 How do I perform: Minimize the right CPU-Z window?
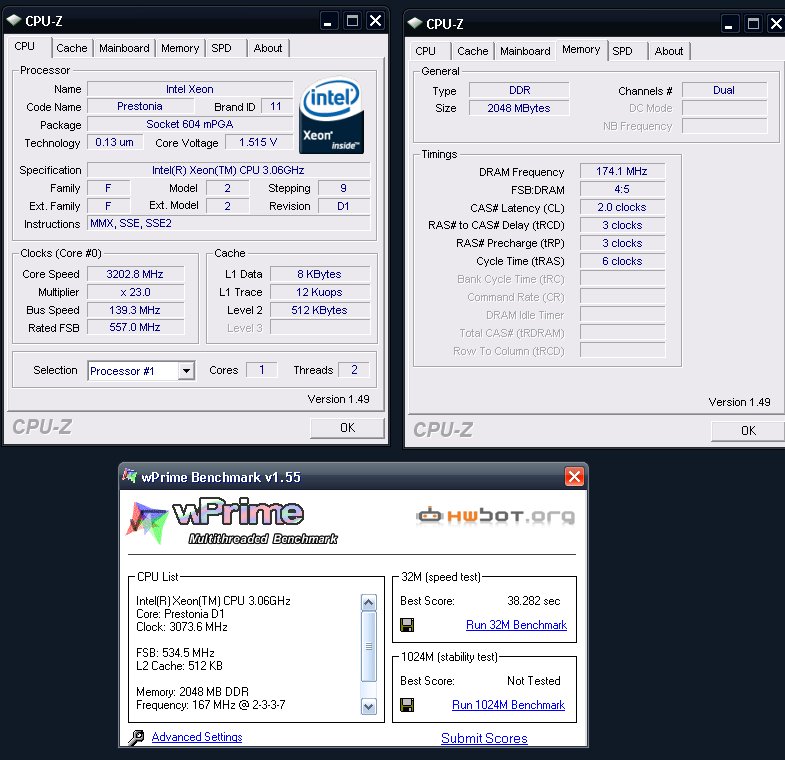[729, 24]
